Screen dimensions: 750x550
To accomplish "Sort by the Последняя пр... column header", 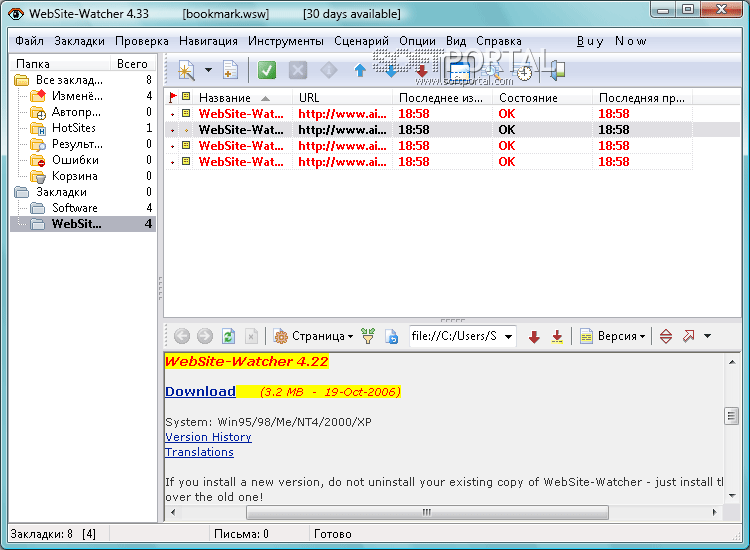I will 642,98.
